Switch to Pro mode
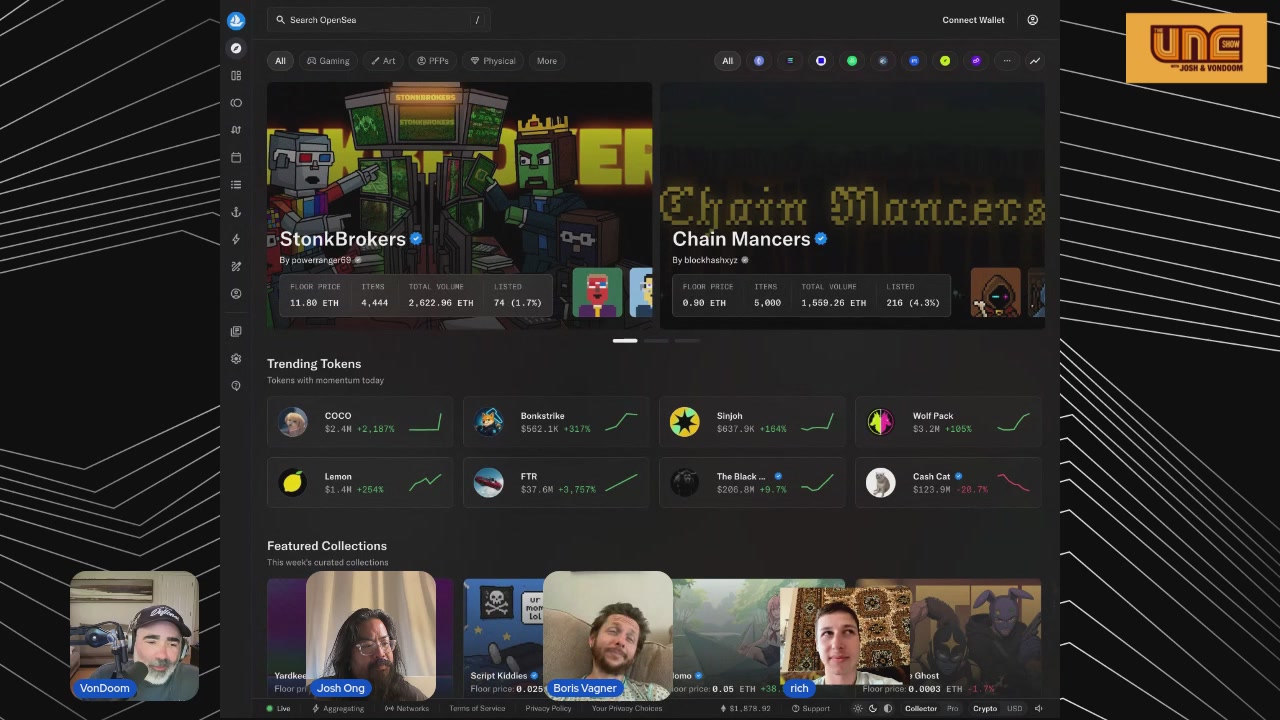The height and width of the screenshot is (720, 1280). (x=953, y=709)
